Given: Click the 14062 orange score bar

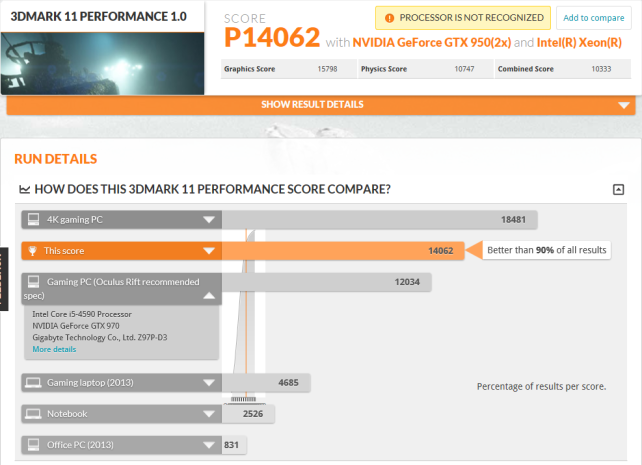Looking at the screenshot, I should 343,251.
